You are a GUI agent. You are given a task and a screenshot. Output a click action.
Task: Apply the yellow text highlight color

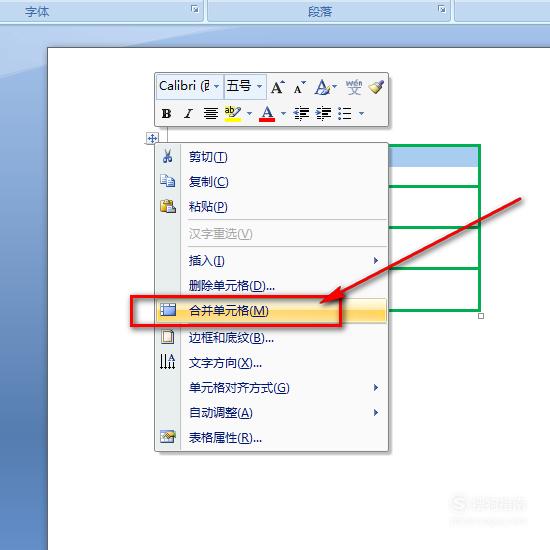(x=233, y=113)
